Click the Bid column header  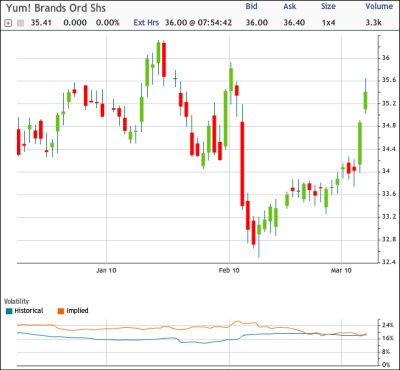(251, 6)
